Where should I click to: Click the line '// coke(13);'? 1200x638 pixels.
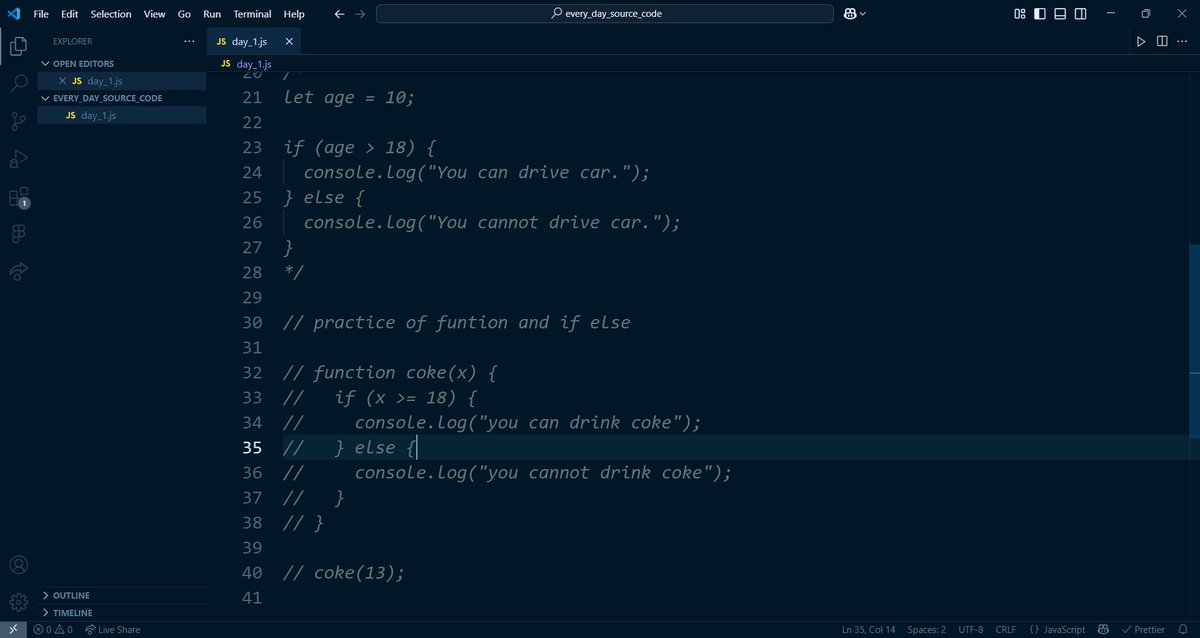[x=344, y=573]
